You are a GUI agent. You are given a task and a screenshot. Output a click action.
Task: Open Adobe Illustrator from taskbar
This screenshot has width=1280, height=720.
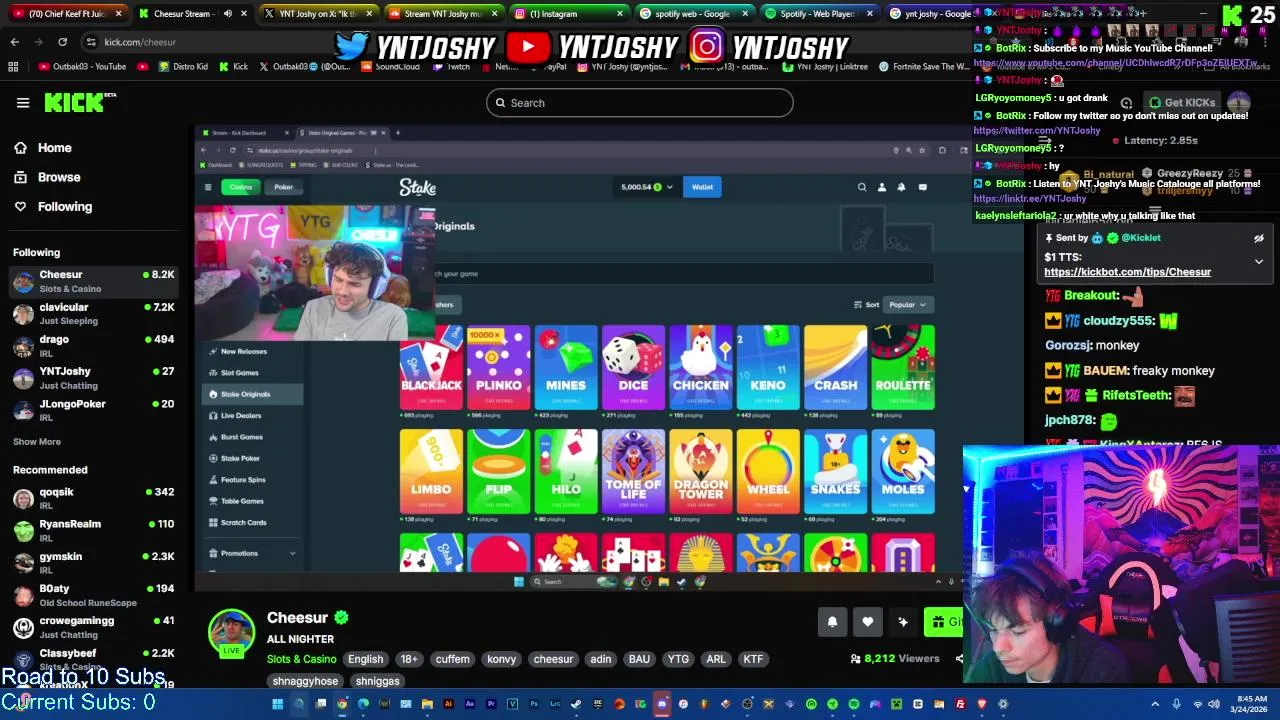coord(449,704)
